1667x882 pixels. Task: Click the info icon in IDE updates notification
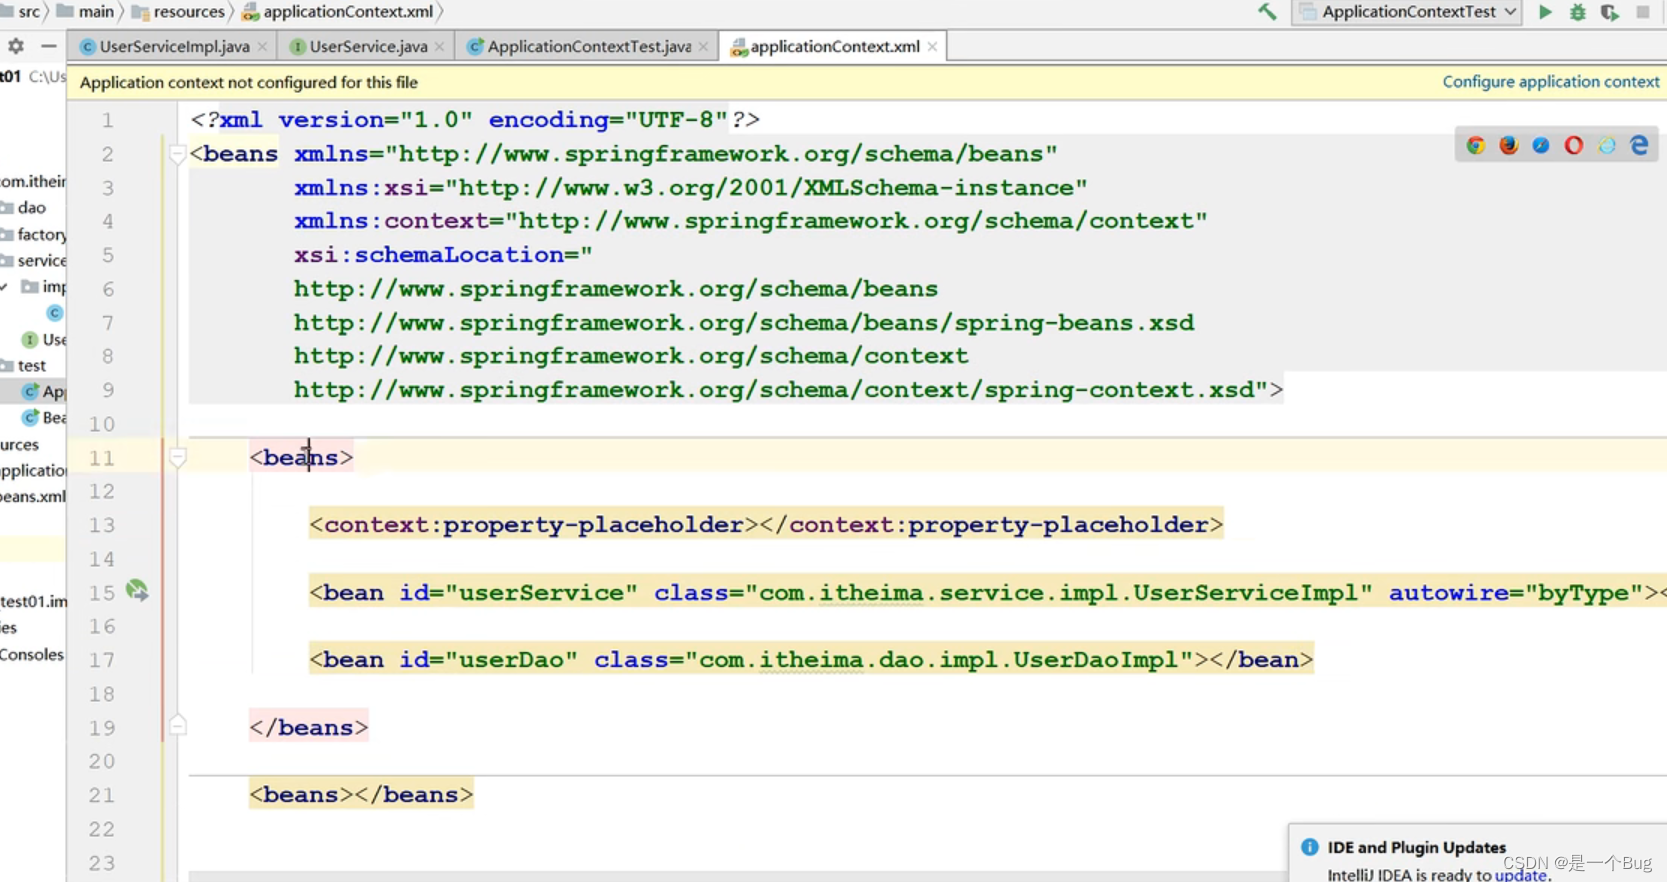1309,847
